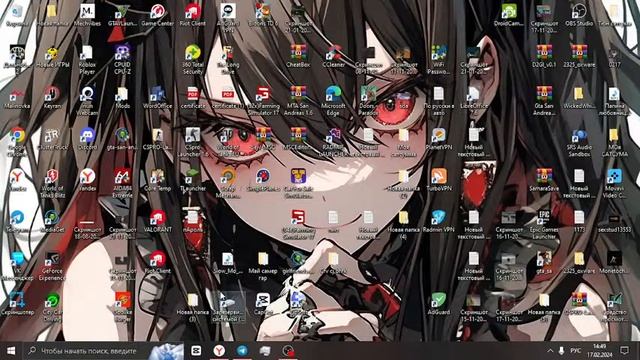Select MTA San Andreas 1.6 archive
Image resolution: width=640 pixels, height=360 pixels.
tap(298, 101)
